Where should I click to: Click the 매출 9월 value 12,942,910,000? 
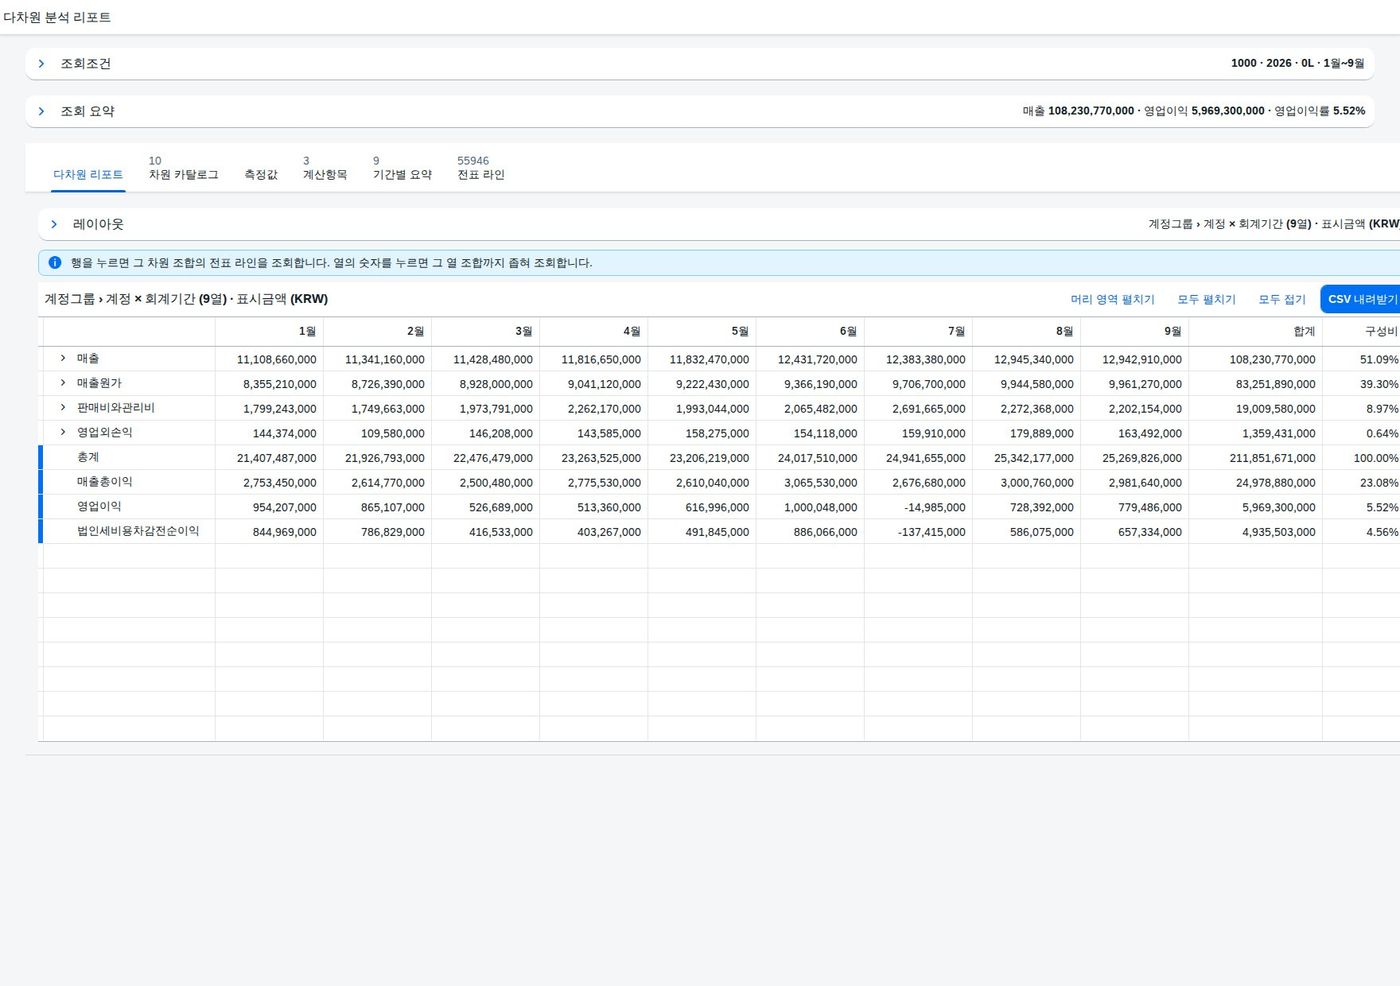tap(1142, 360)
